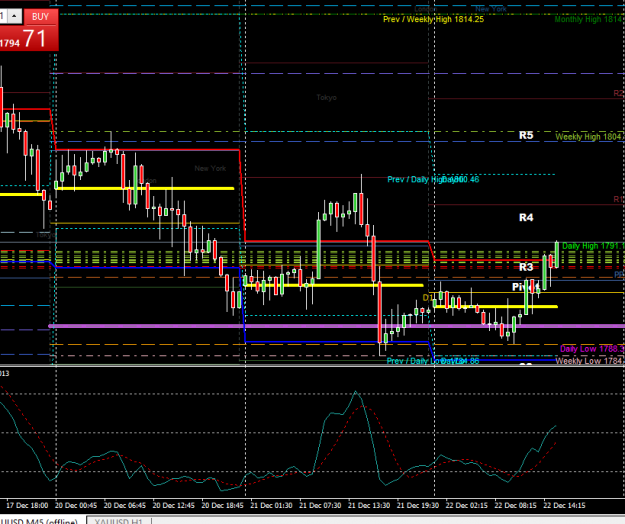Click the 'Weekly Low 1784' label
The width and height of the screenshot is (625, 524).
[590, 361]
